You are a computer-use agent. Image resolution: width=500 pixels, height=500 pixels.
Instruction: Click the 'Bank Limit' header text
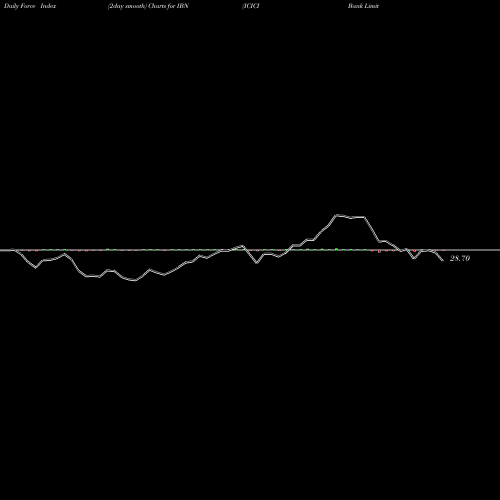tap(363, 6)
